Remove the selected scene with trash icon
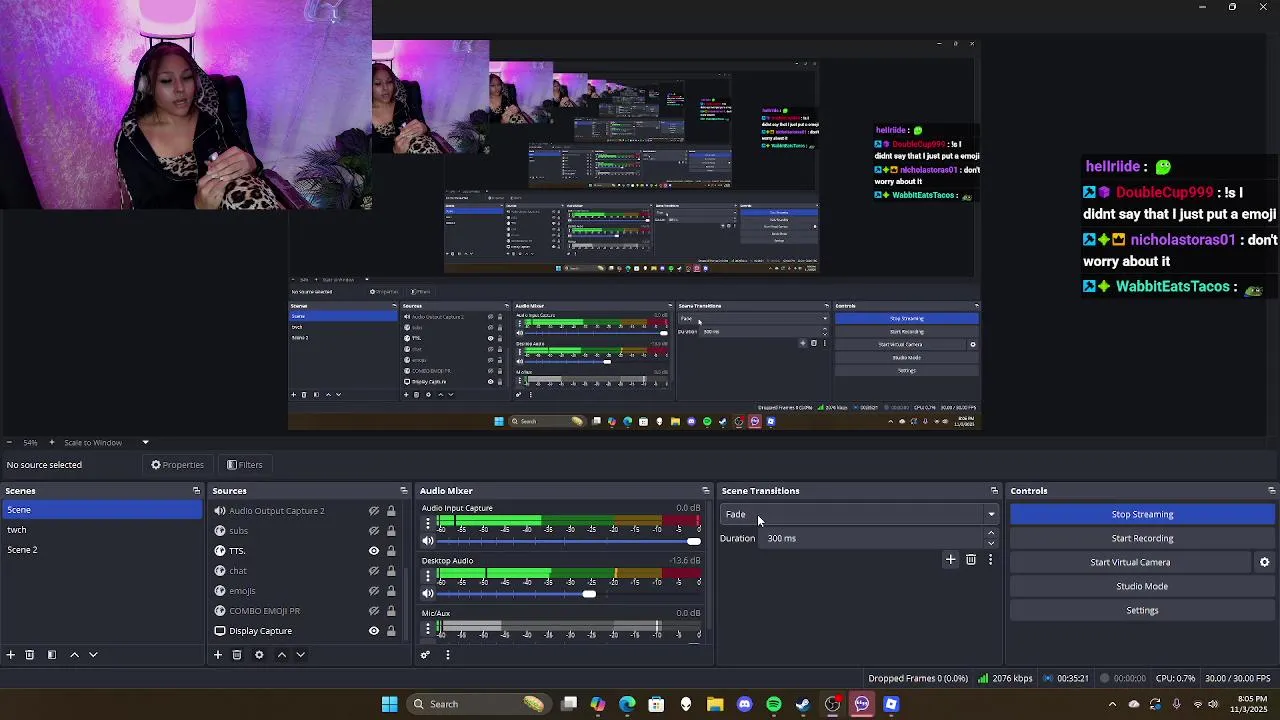 point(30,655)
